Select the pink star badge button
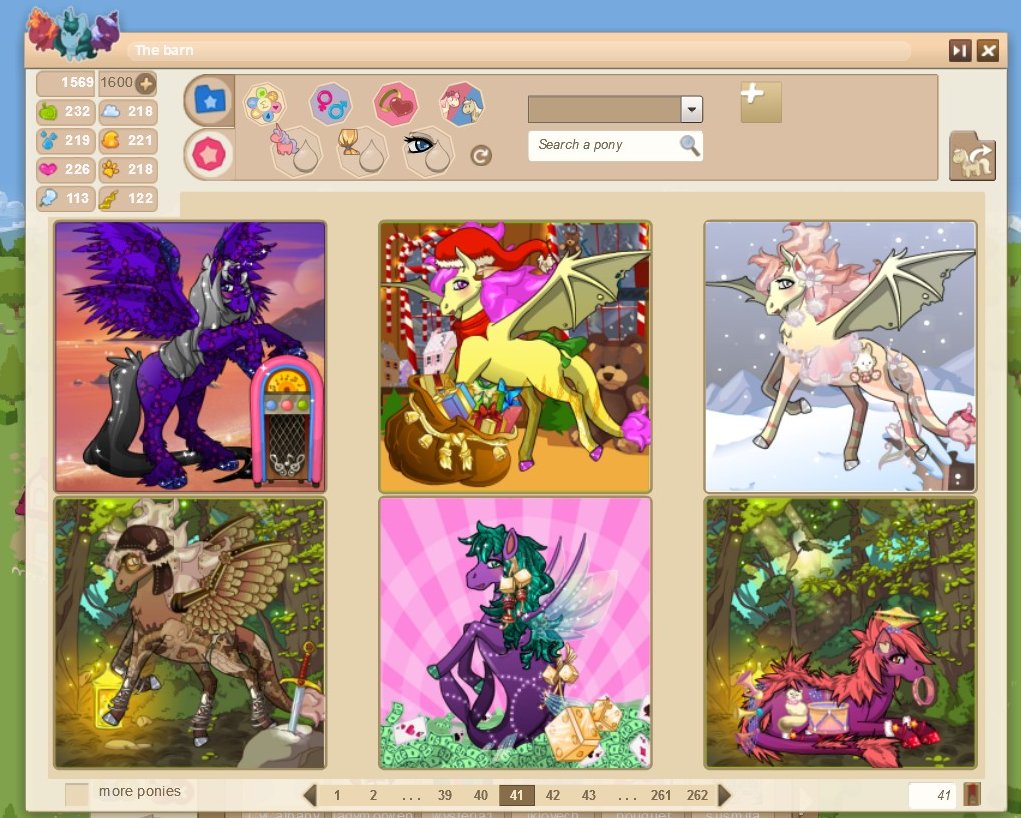Image resolution: width=1021 pixels, height=818 pixels. (209, 155)
